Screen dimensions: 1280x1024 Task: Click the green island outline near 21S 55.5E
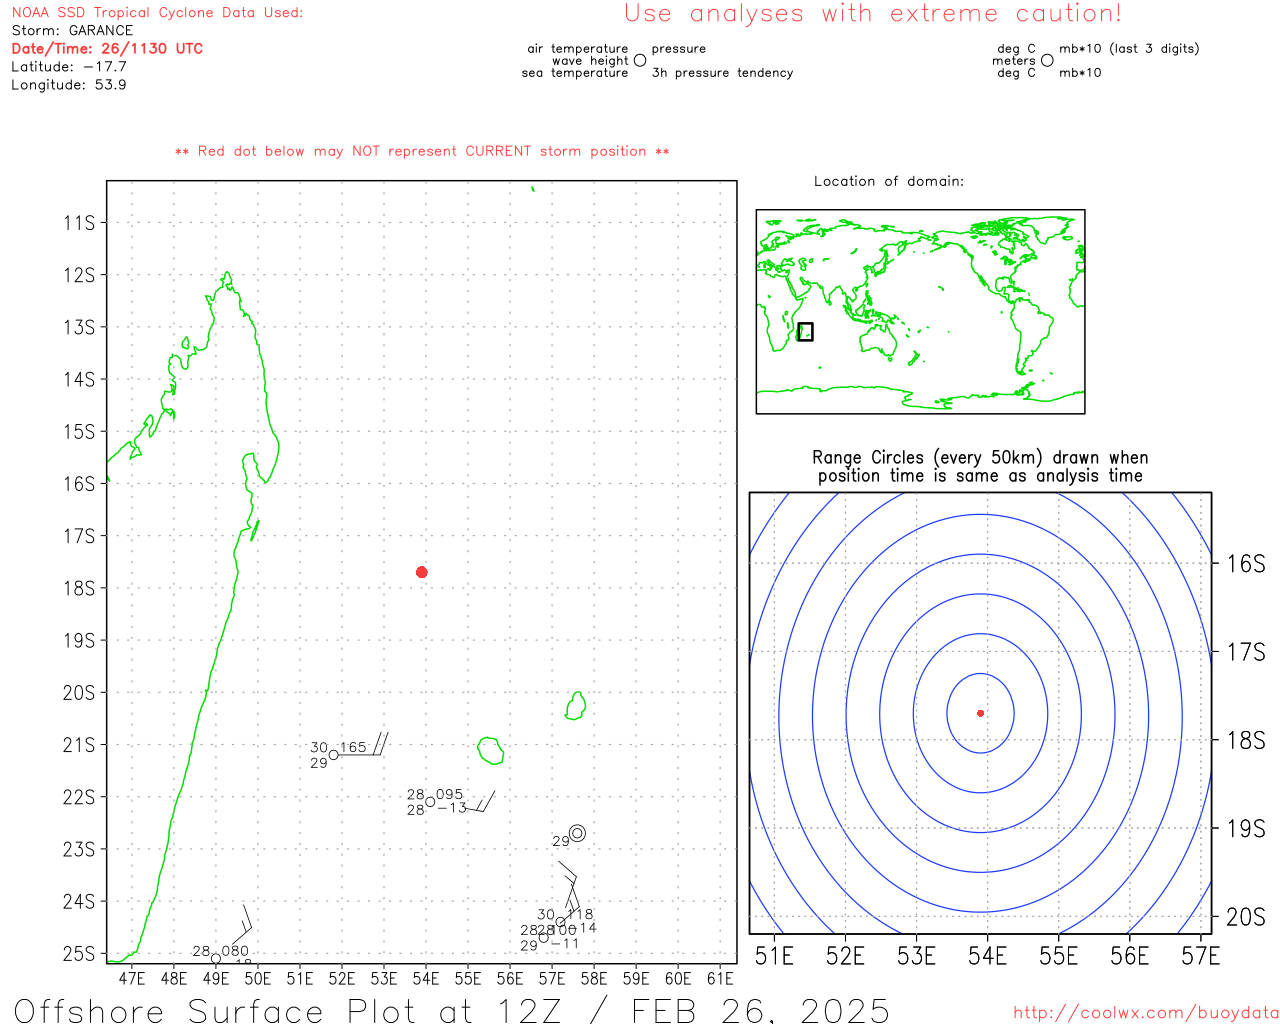(490, 751)
